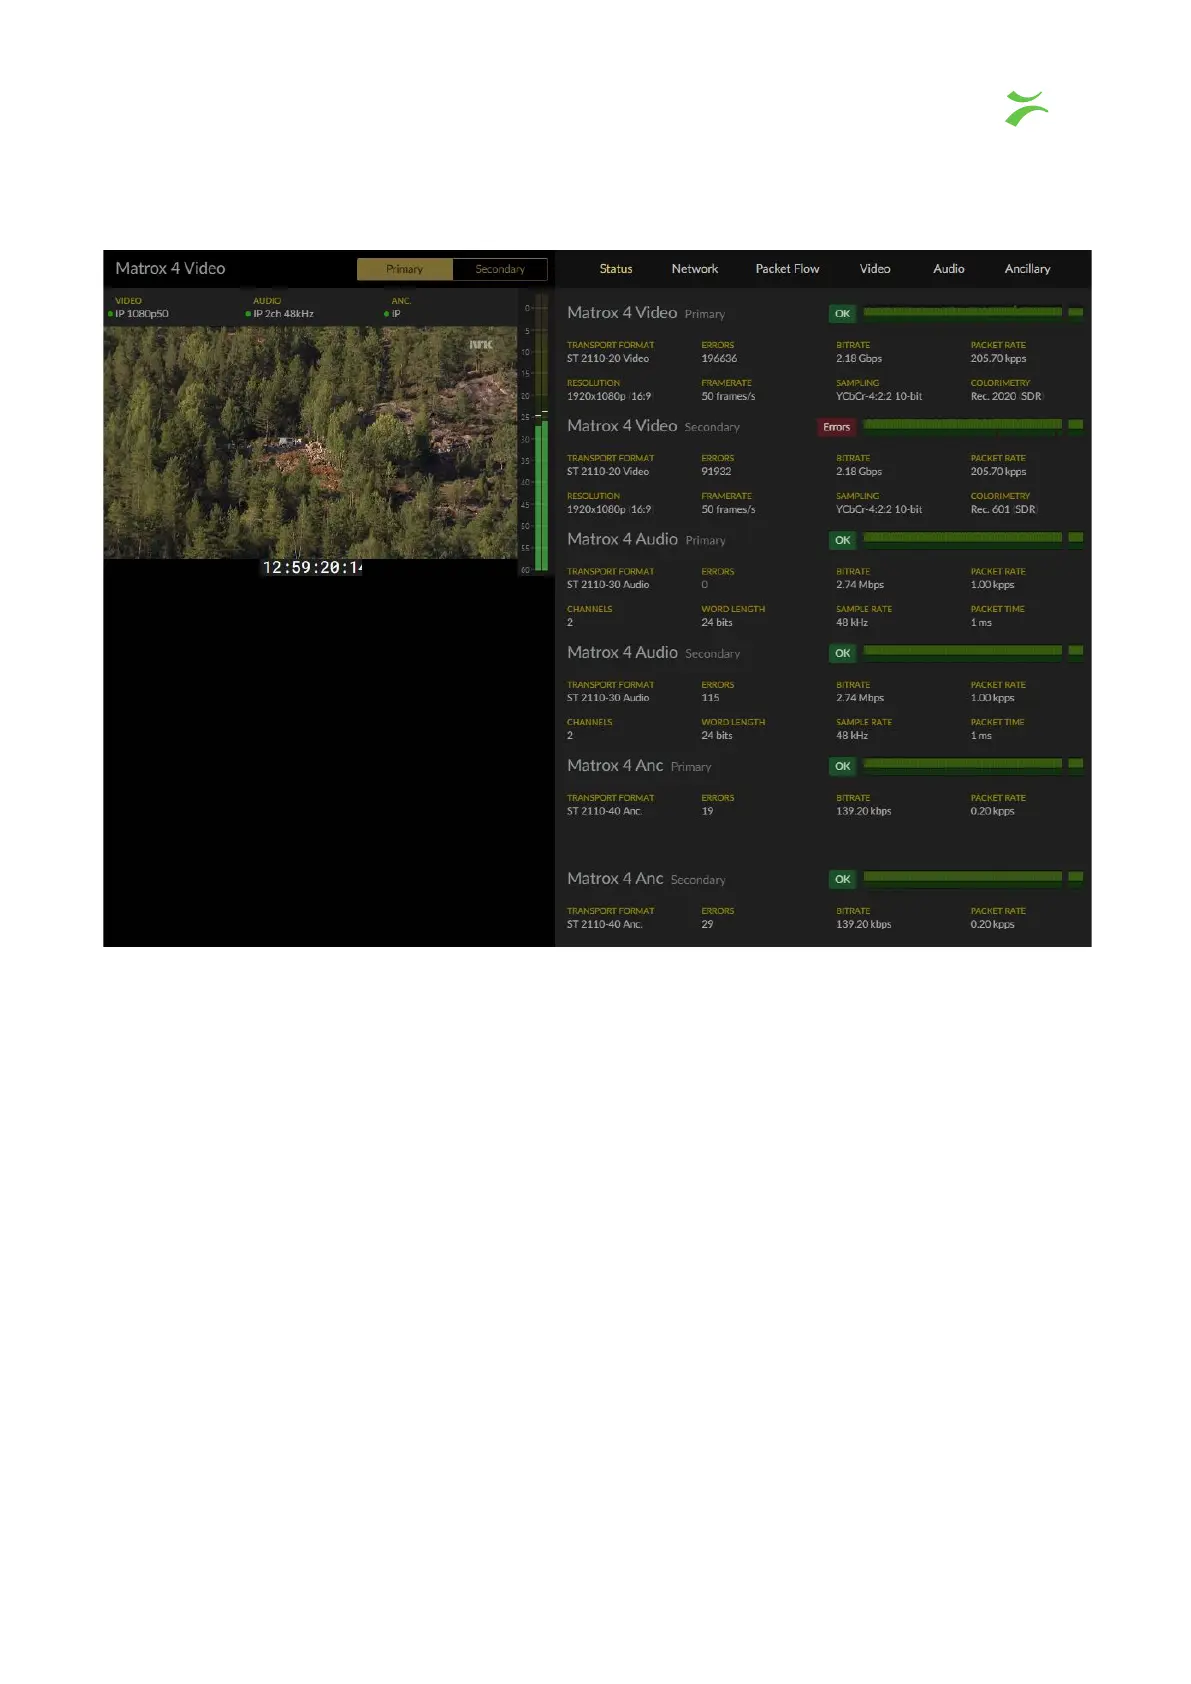Click the errors value 196636

click(719, 358)
